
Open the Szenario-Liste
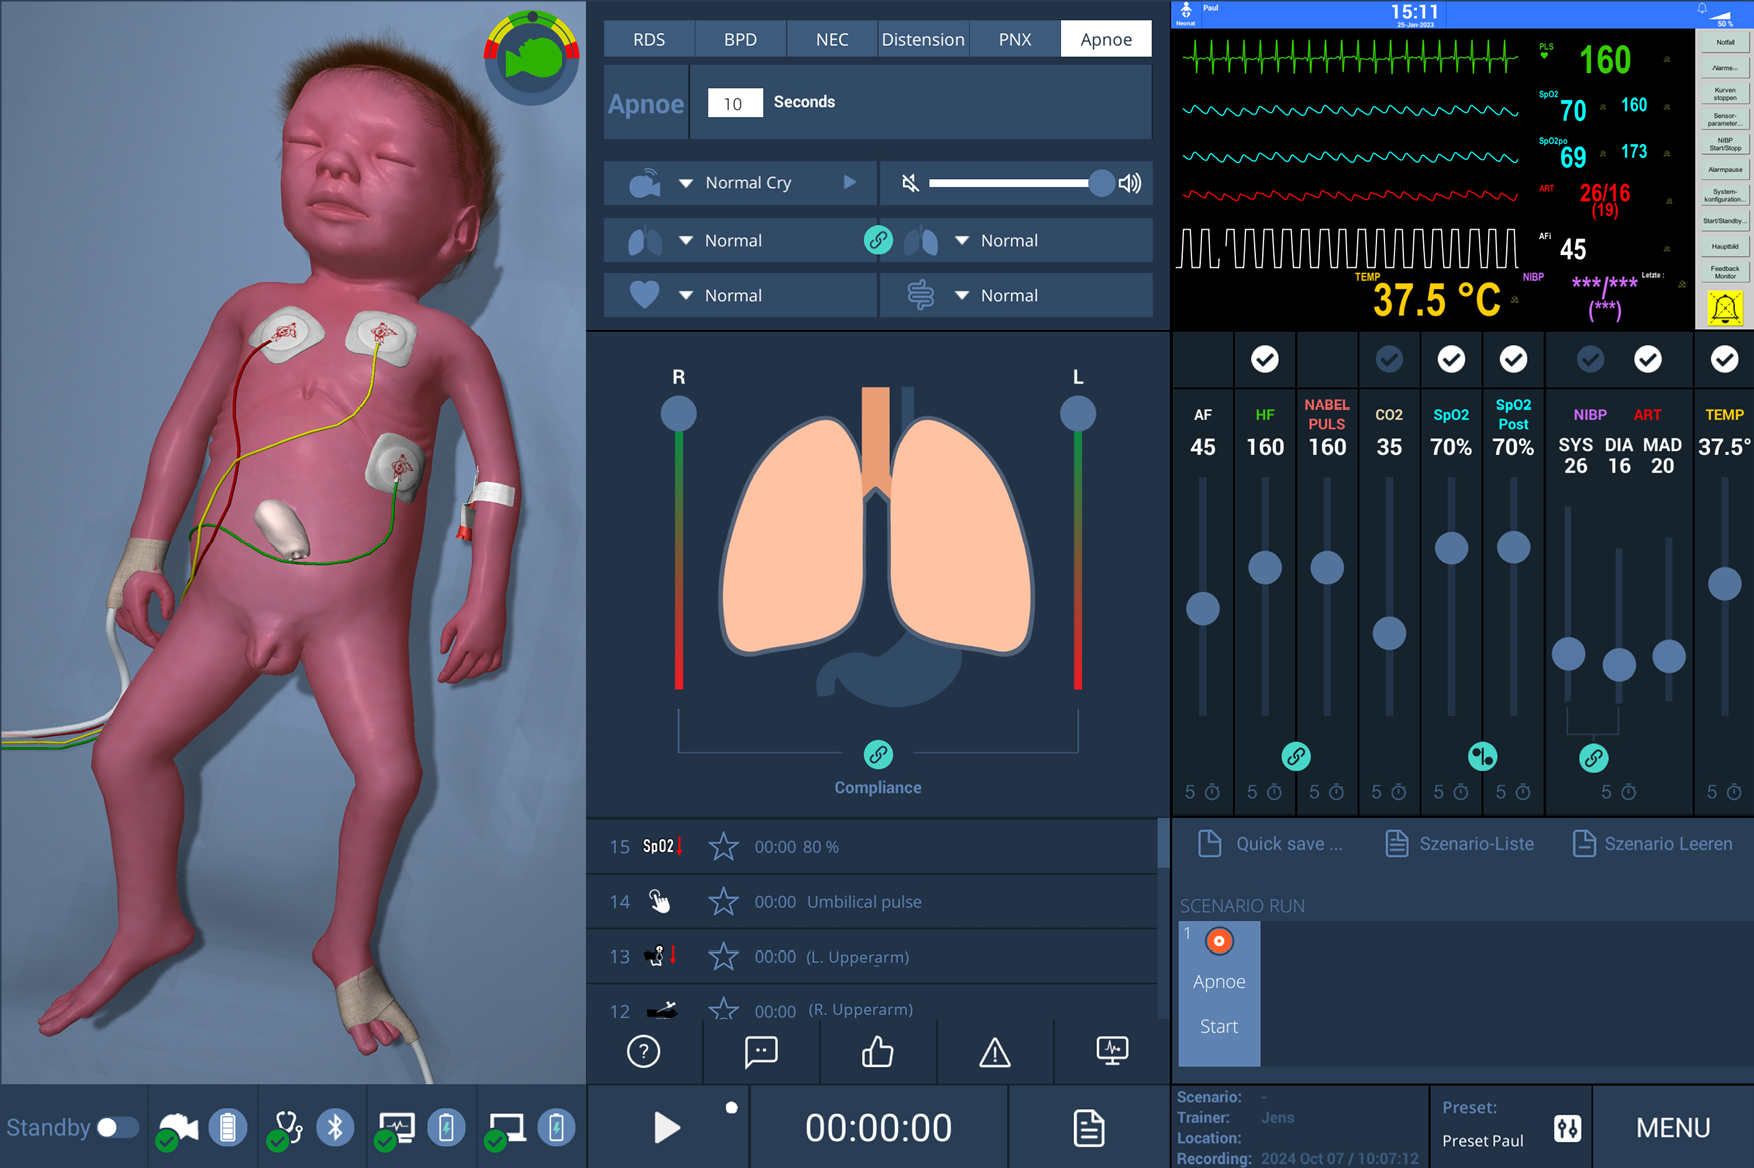1459,844
